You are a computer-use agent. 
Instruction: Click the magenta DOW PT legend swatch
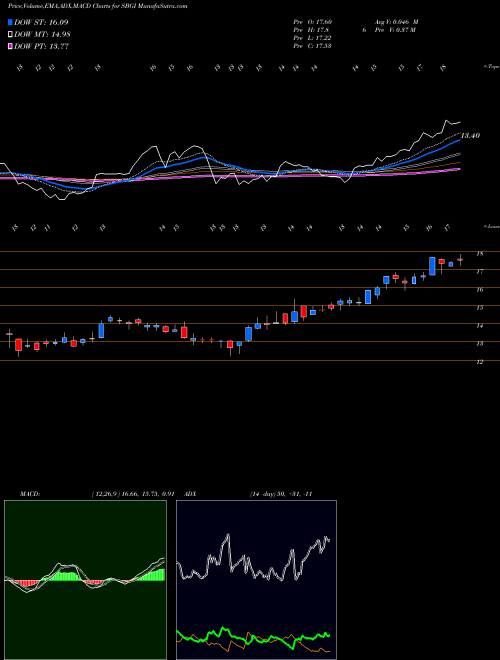pos(11,47)
